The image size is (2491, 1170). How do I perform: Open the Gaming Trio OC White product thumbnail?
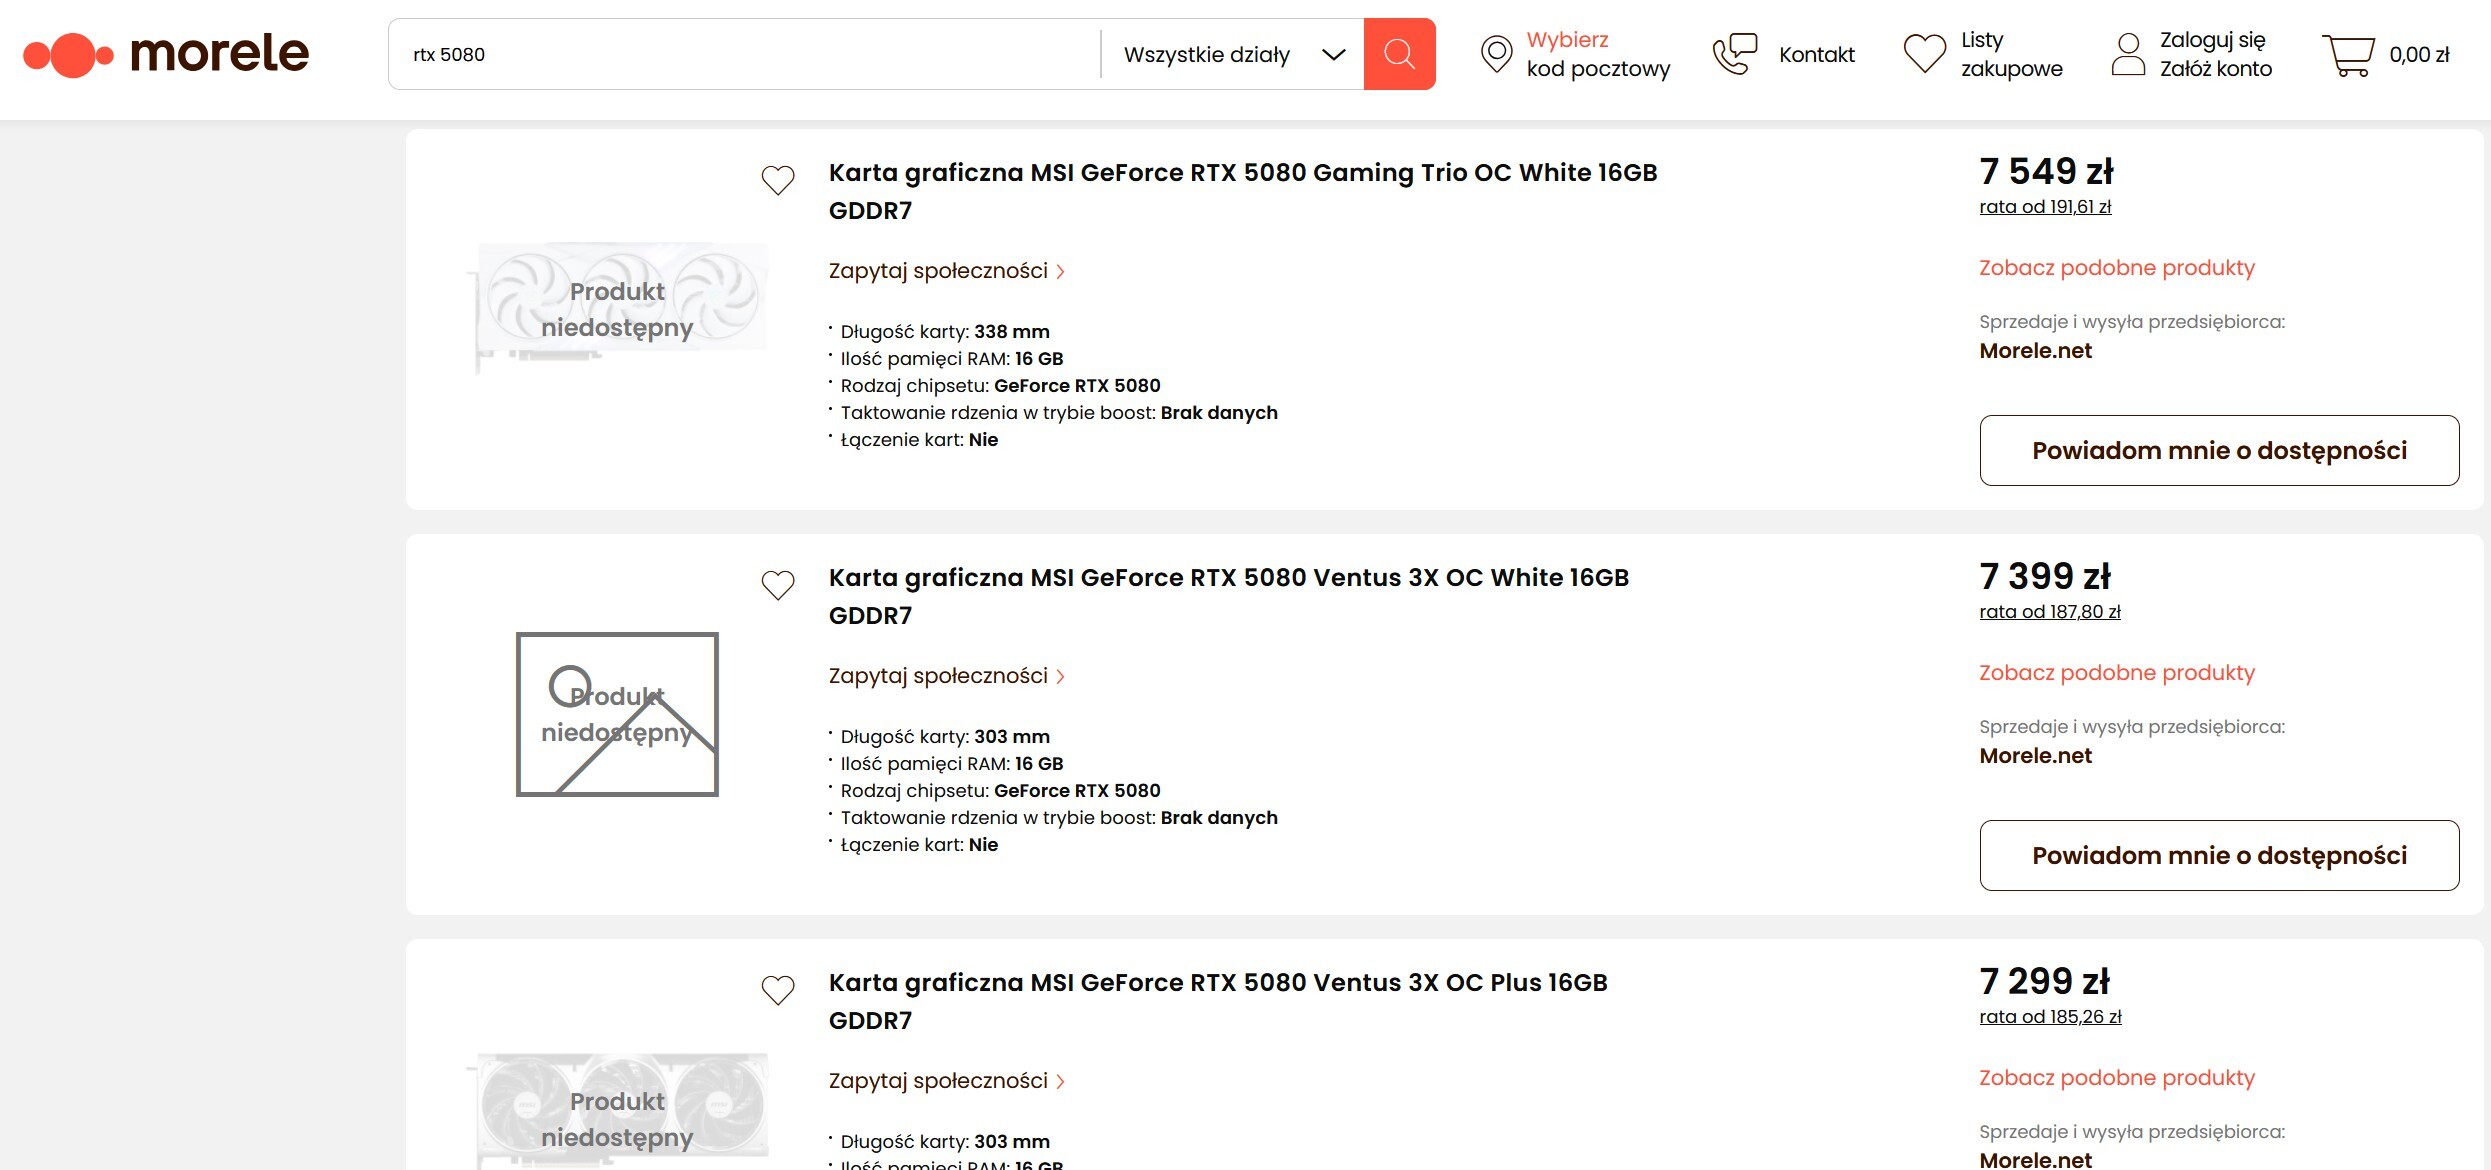point(617,310)
